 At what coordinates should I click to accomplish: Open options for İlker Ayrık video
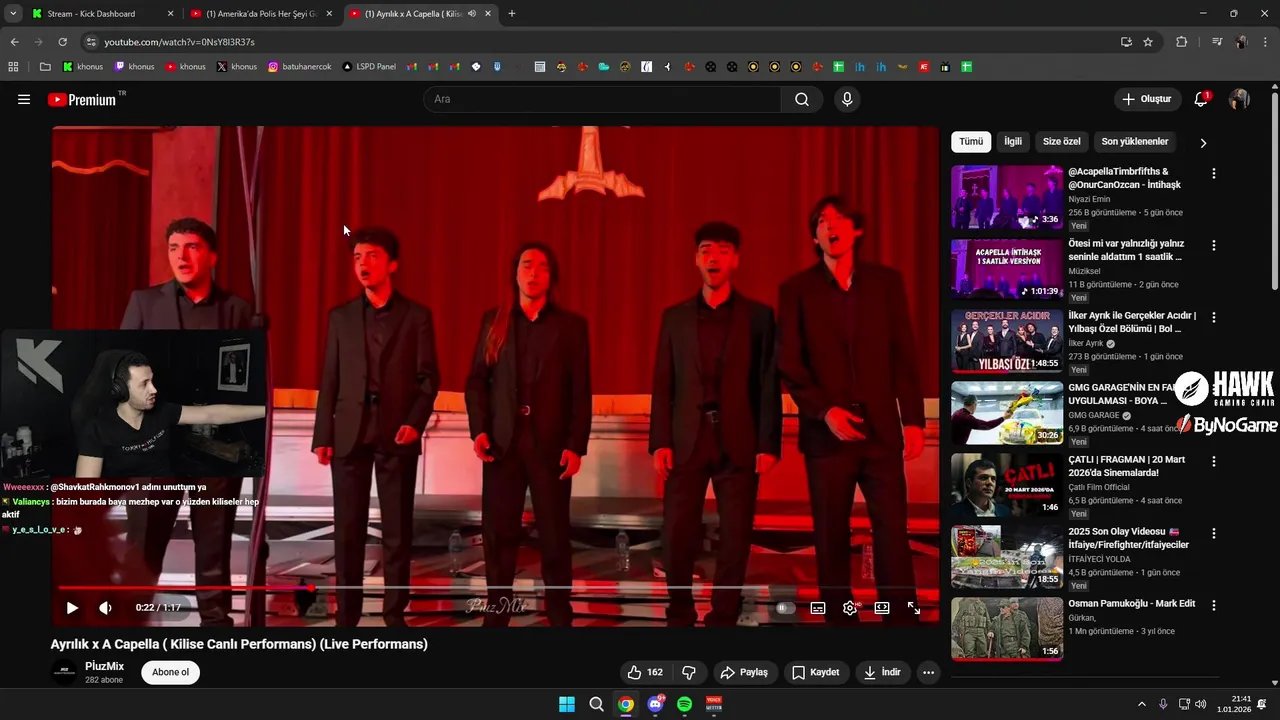pyautogui.click(x=1214, y=317)
